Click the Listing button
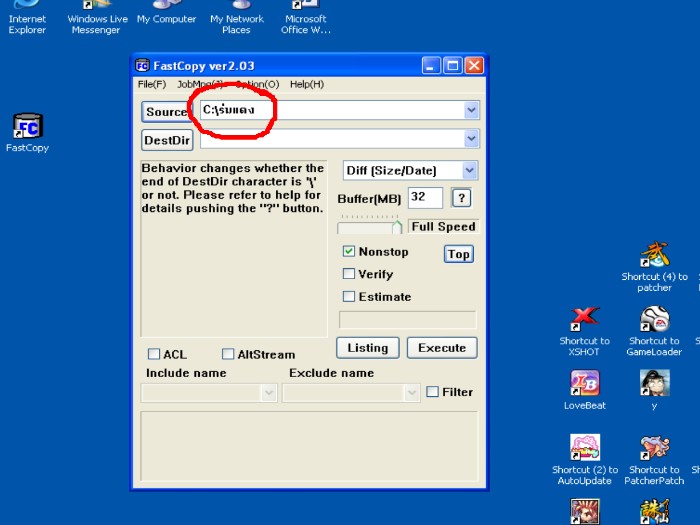700x525 pixels. [x=368, y=348]
